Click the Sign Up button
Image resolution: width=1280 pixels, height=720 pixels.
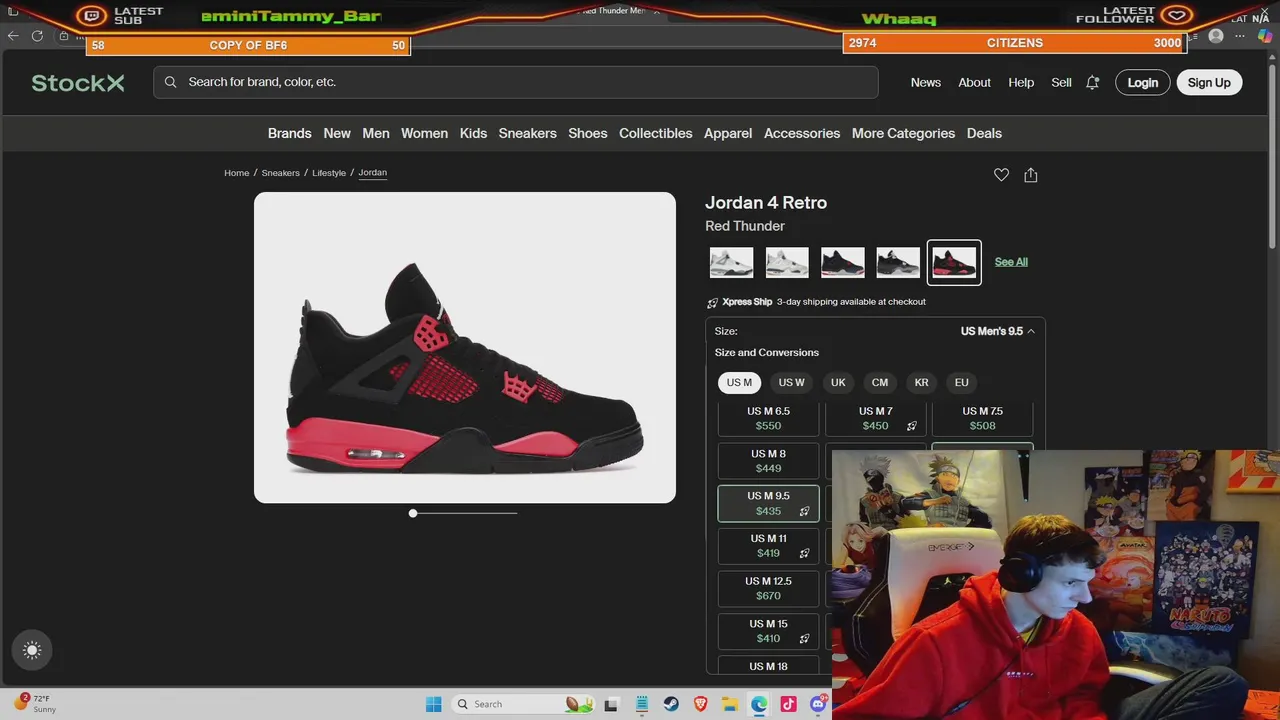(x=1209, y=83)
